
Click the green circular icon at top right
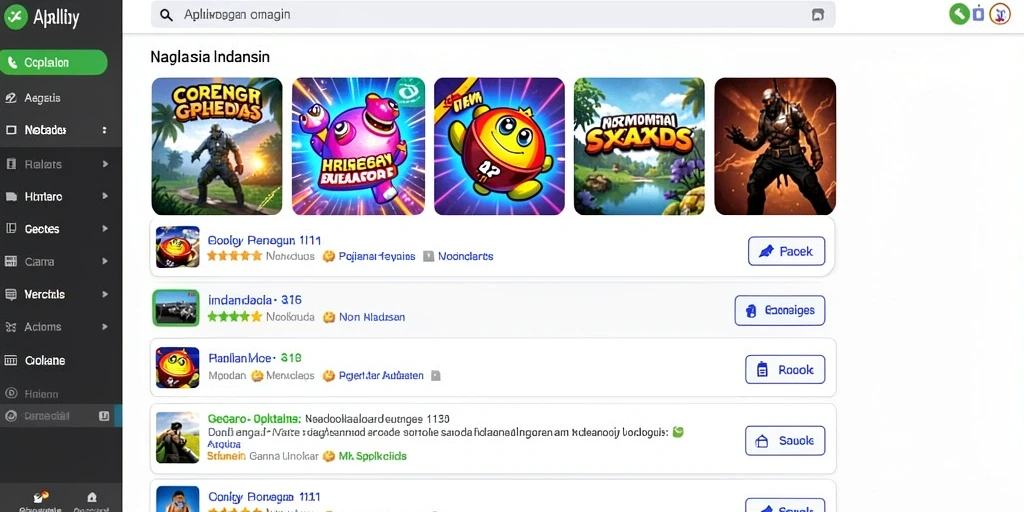pos(959,14)
